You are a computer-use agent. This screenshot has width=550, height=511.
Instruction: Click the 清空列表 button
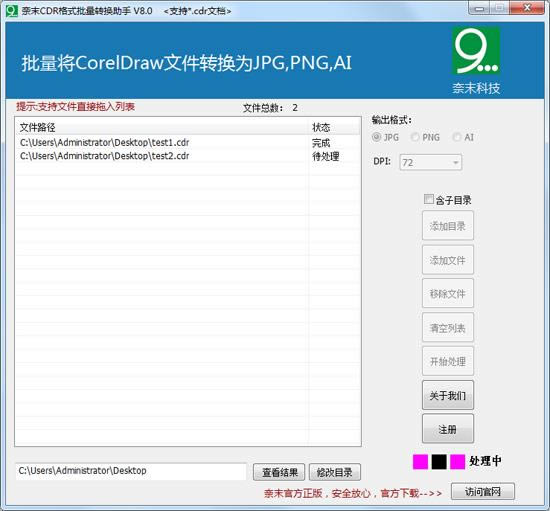tap(448, 328)
